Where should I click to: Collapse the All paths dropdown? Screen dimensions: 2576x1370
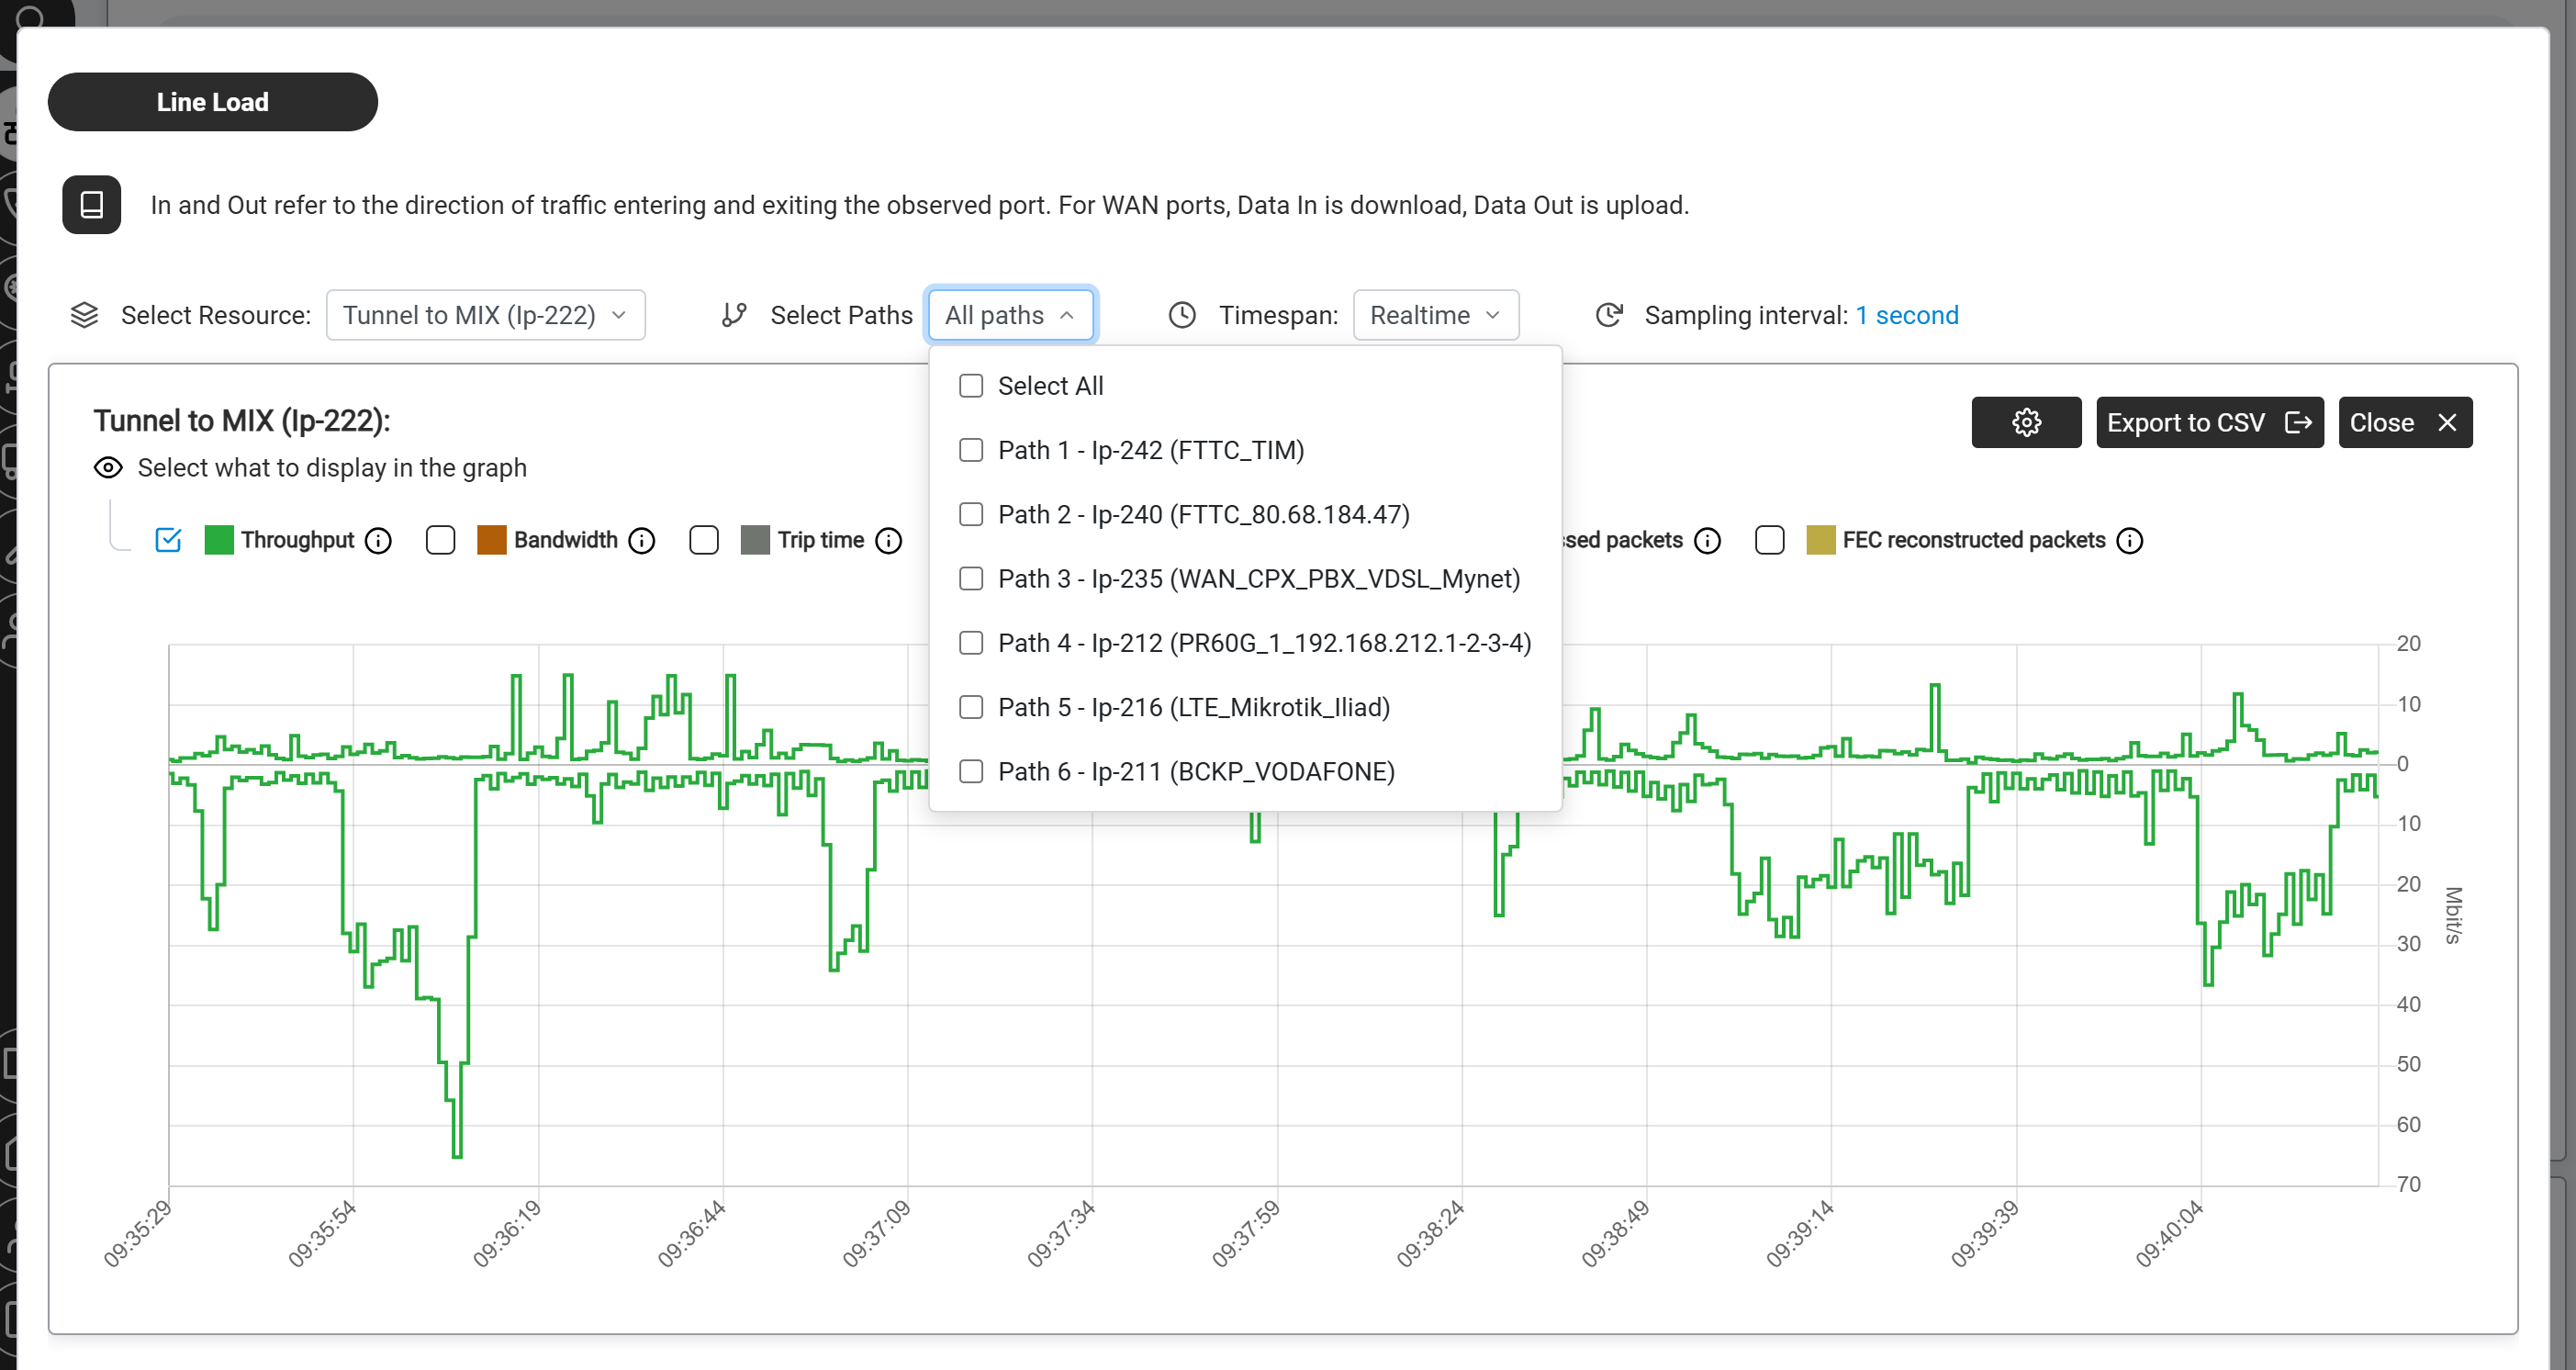[x=1011, y=315]
